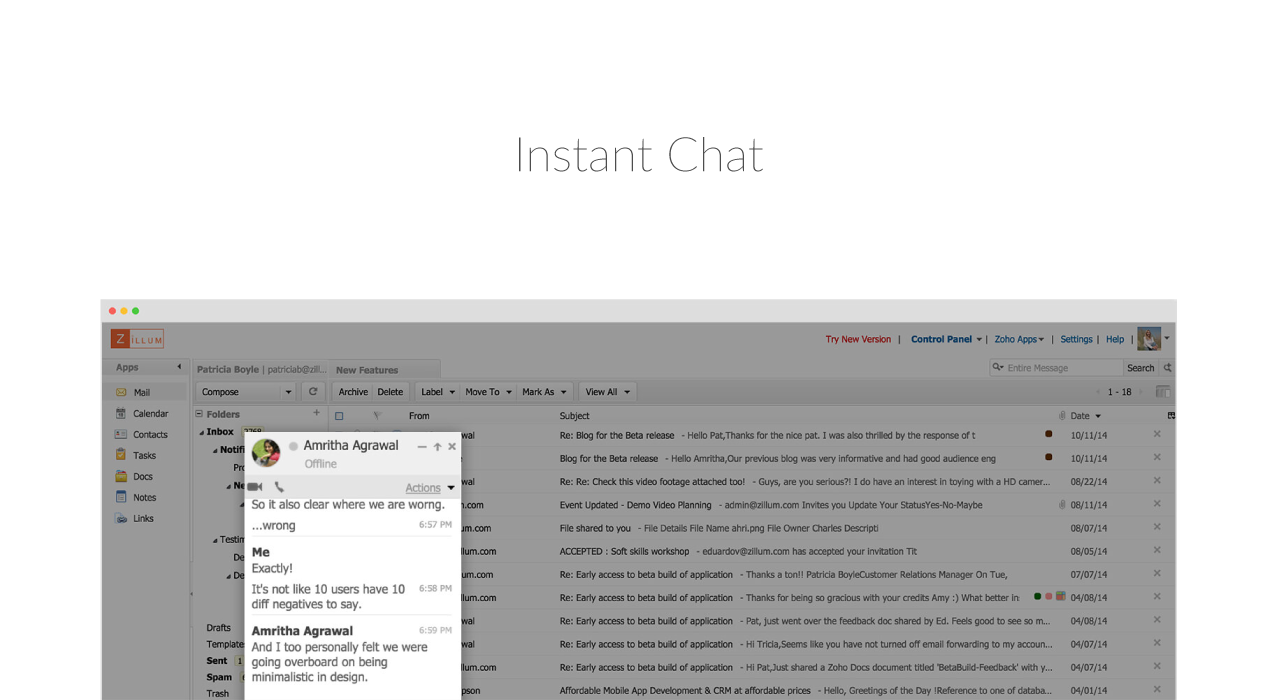Click the Archive button
This screenshot has height=700, width=1280.
point(353,392)
